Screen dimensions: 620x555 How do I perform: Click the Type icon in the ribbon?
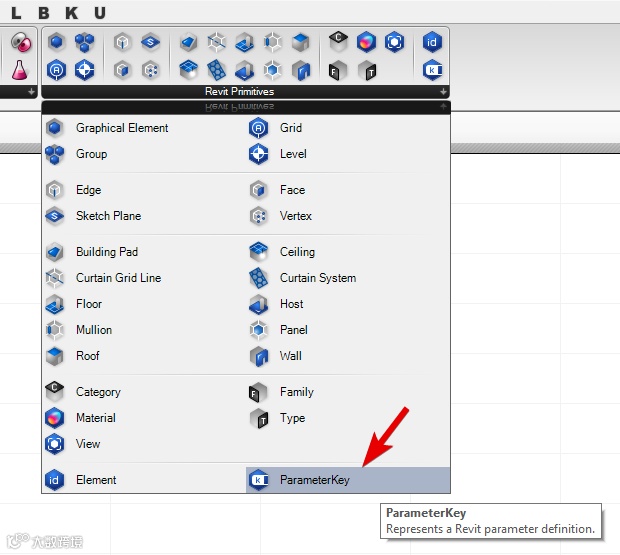click(x=367, y=71)
